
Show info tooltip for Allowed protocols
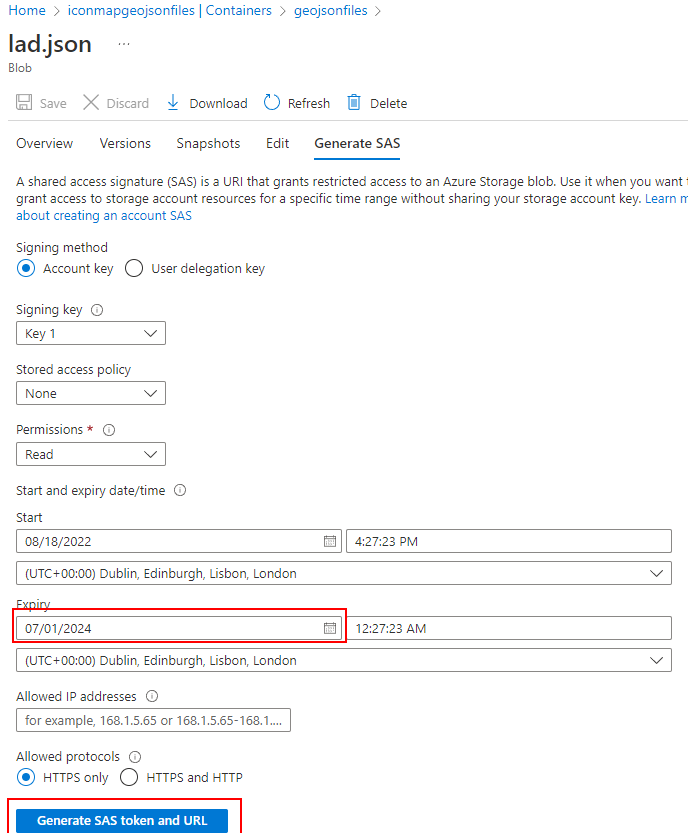tap(135, 756)
